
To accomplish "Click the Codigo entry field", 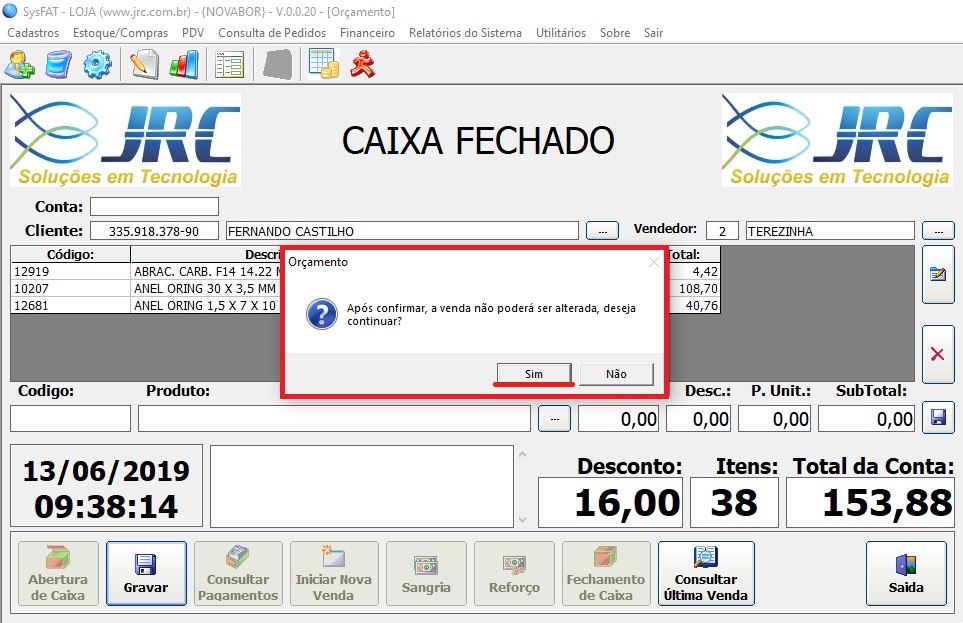I will (x=71, y=418).
